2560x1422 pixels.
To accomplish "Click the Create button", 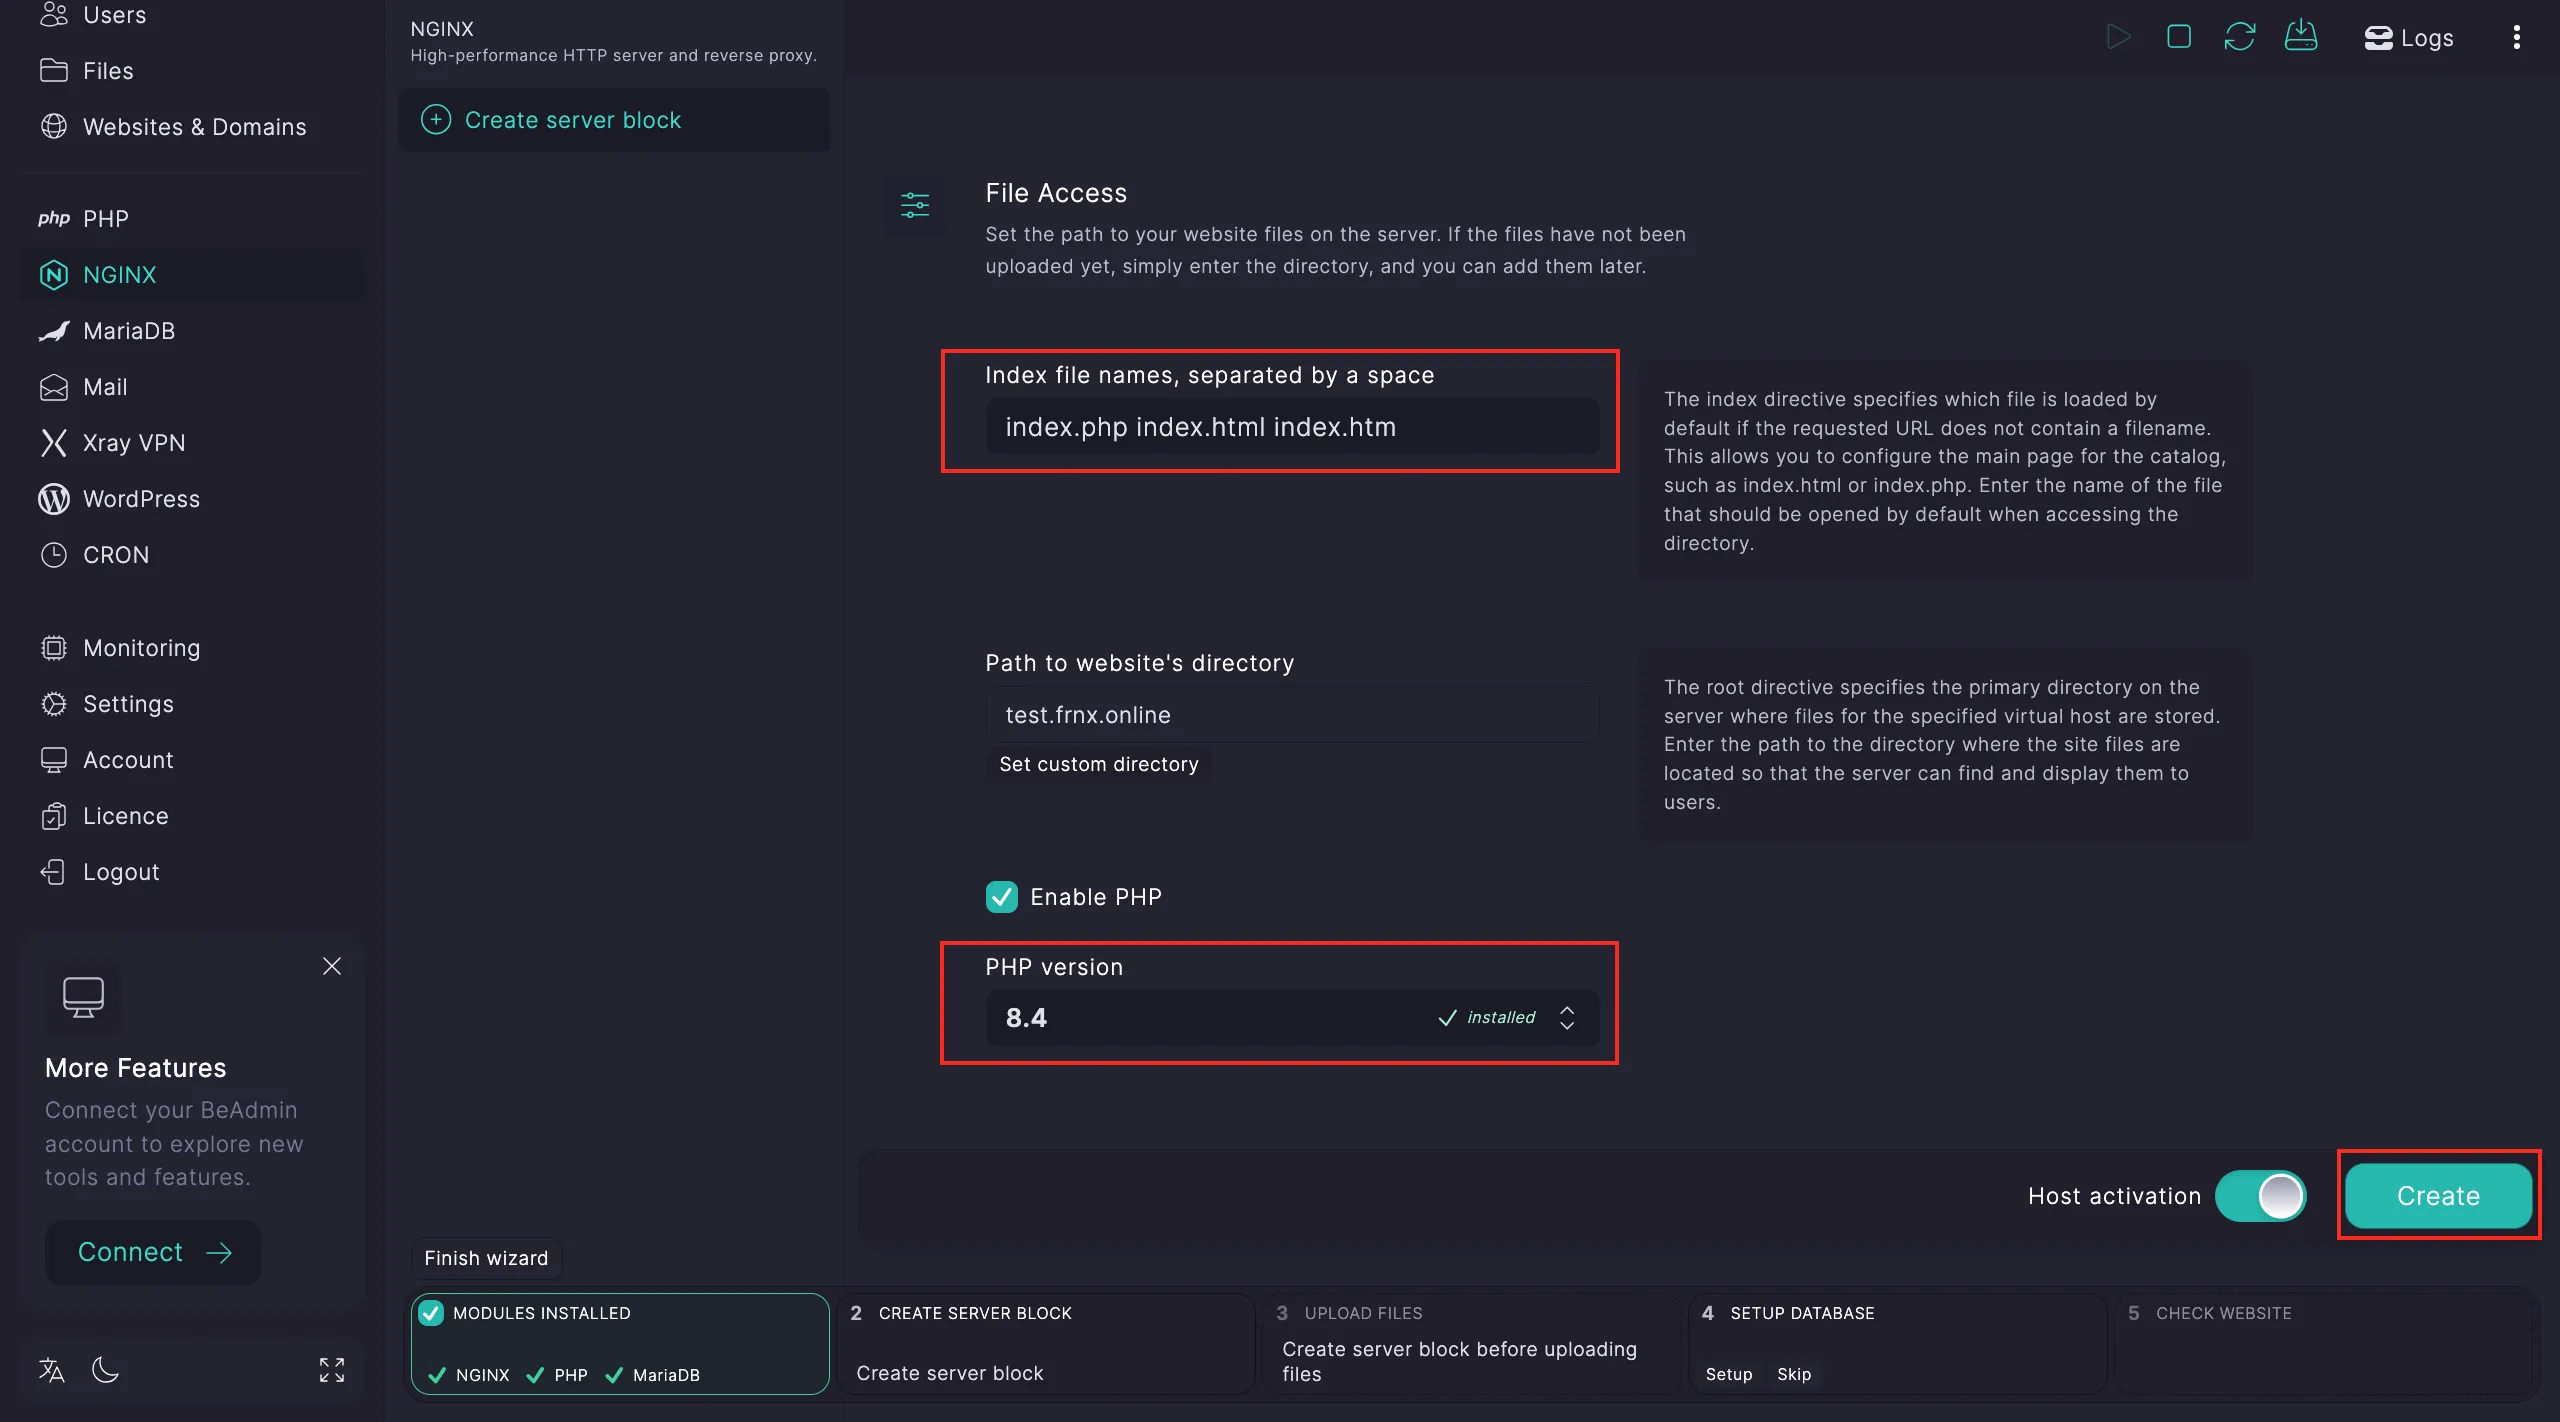I will (2438, 1196).
